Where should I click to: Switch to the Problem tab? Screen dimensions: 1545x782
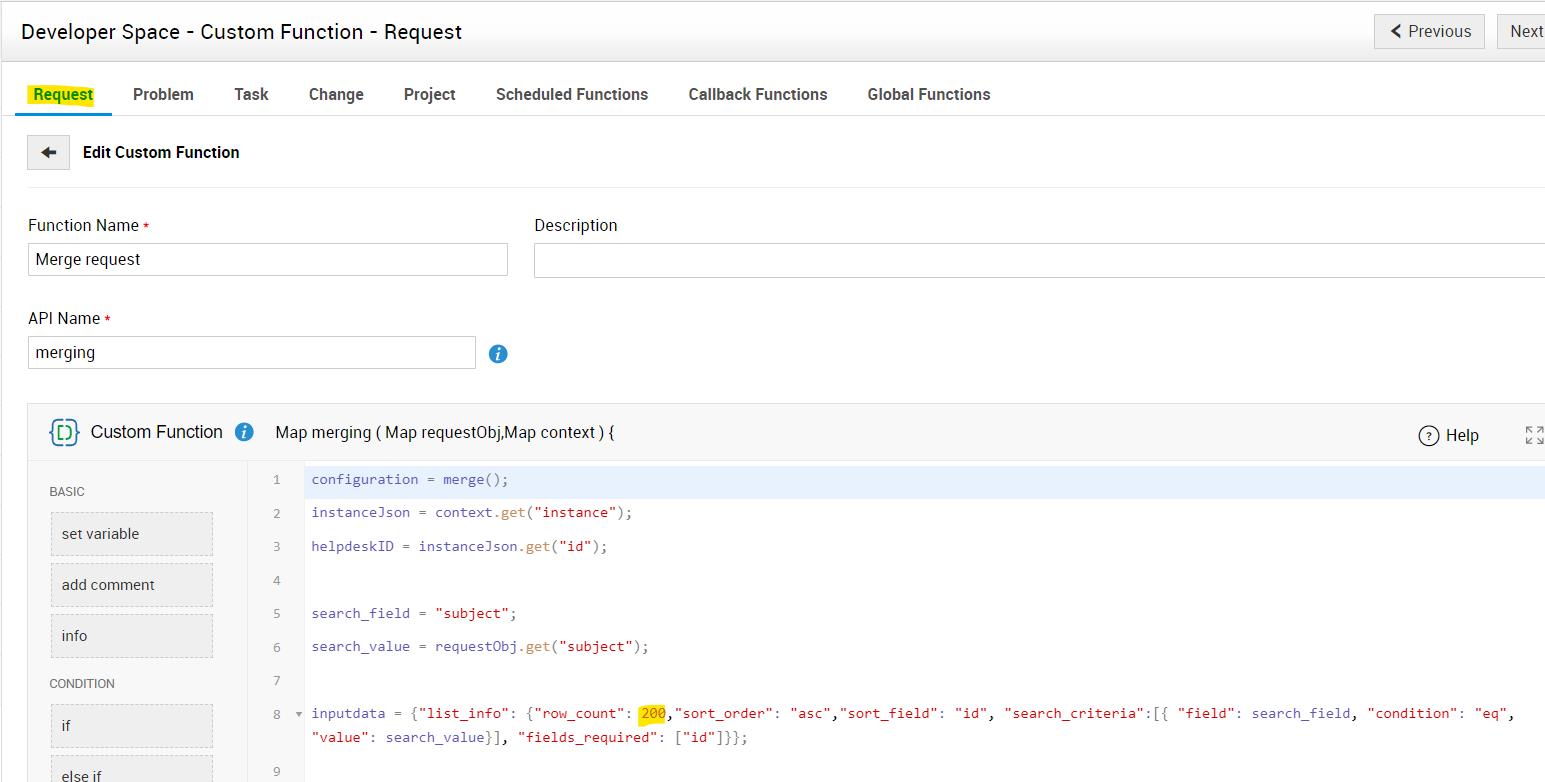coord(163,95)
